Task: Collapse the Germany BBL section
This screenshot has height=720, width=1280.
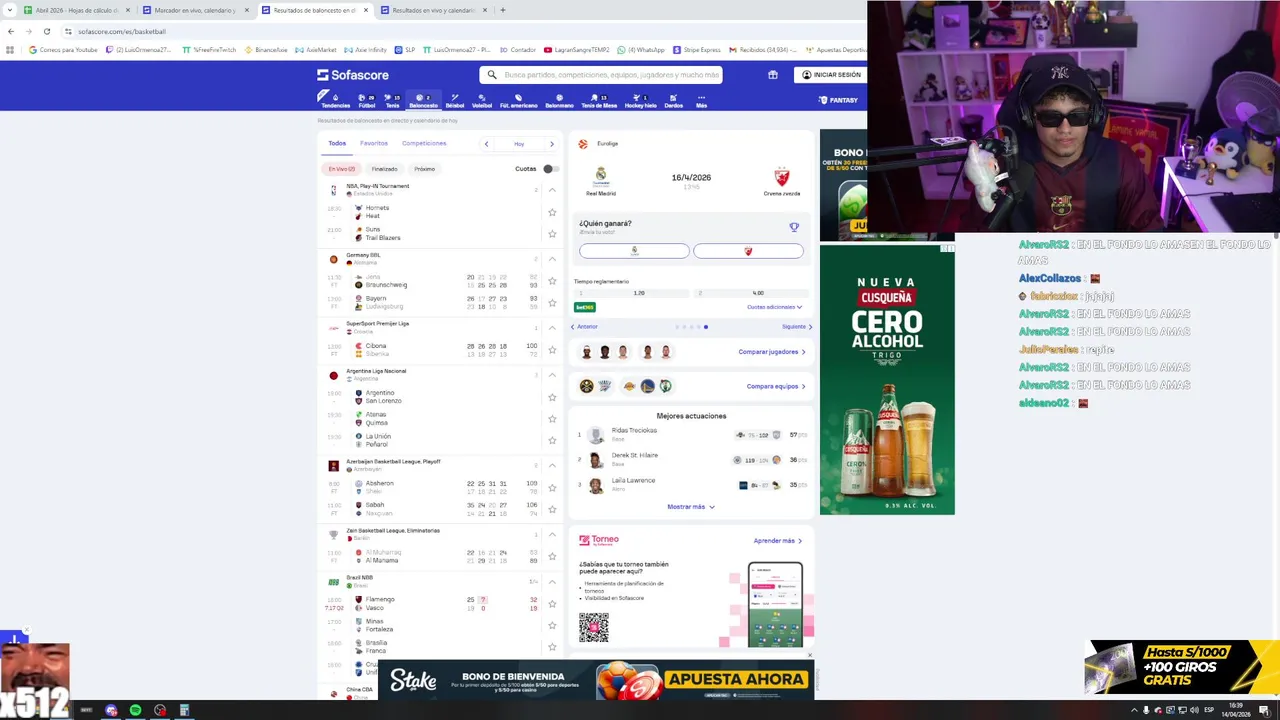Action: 552,259
